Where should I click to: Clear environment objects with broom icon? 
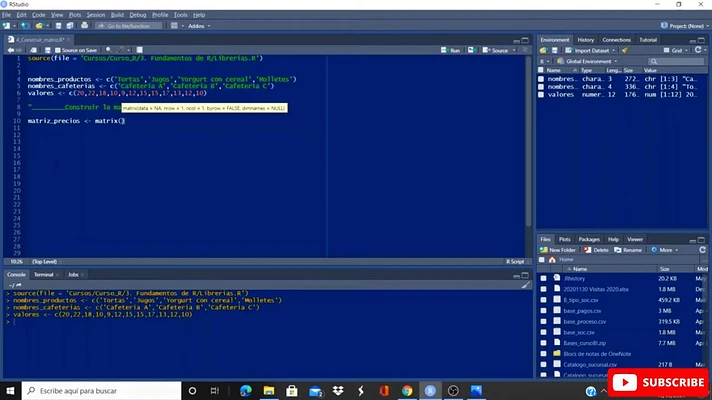[625, 50]
